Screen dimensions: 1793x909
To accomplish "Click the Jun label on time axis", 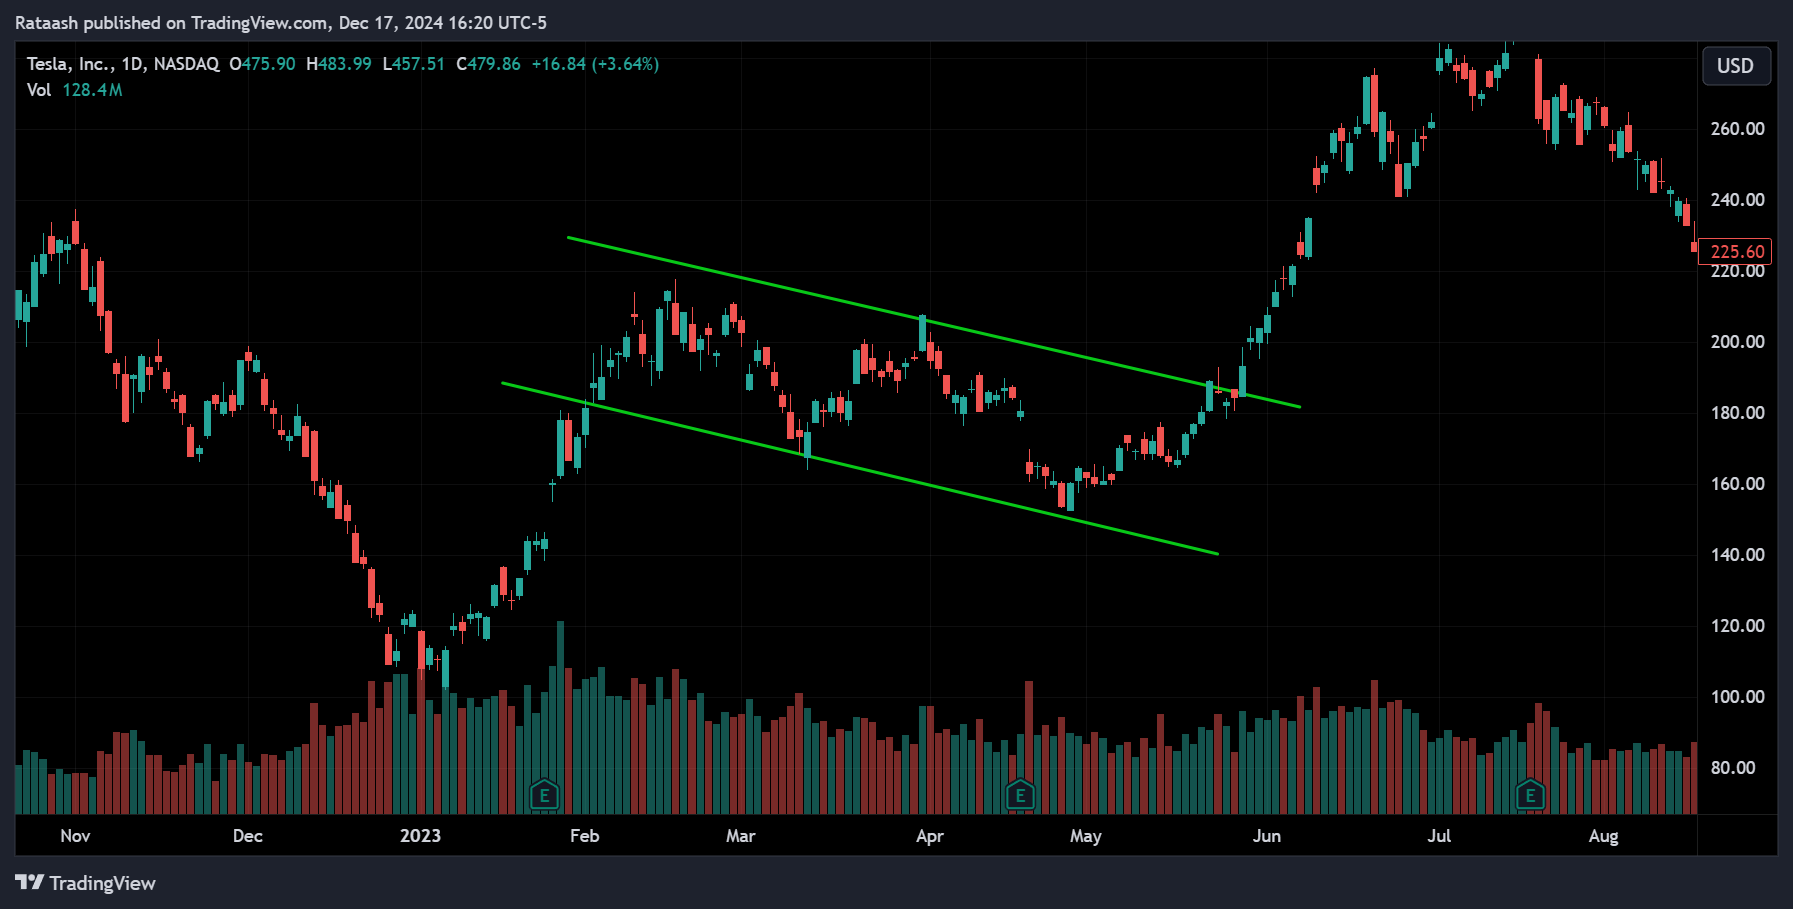I will click(x=1266, y=836).
